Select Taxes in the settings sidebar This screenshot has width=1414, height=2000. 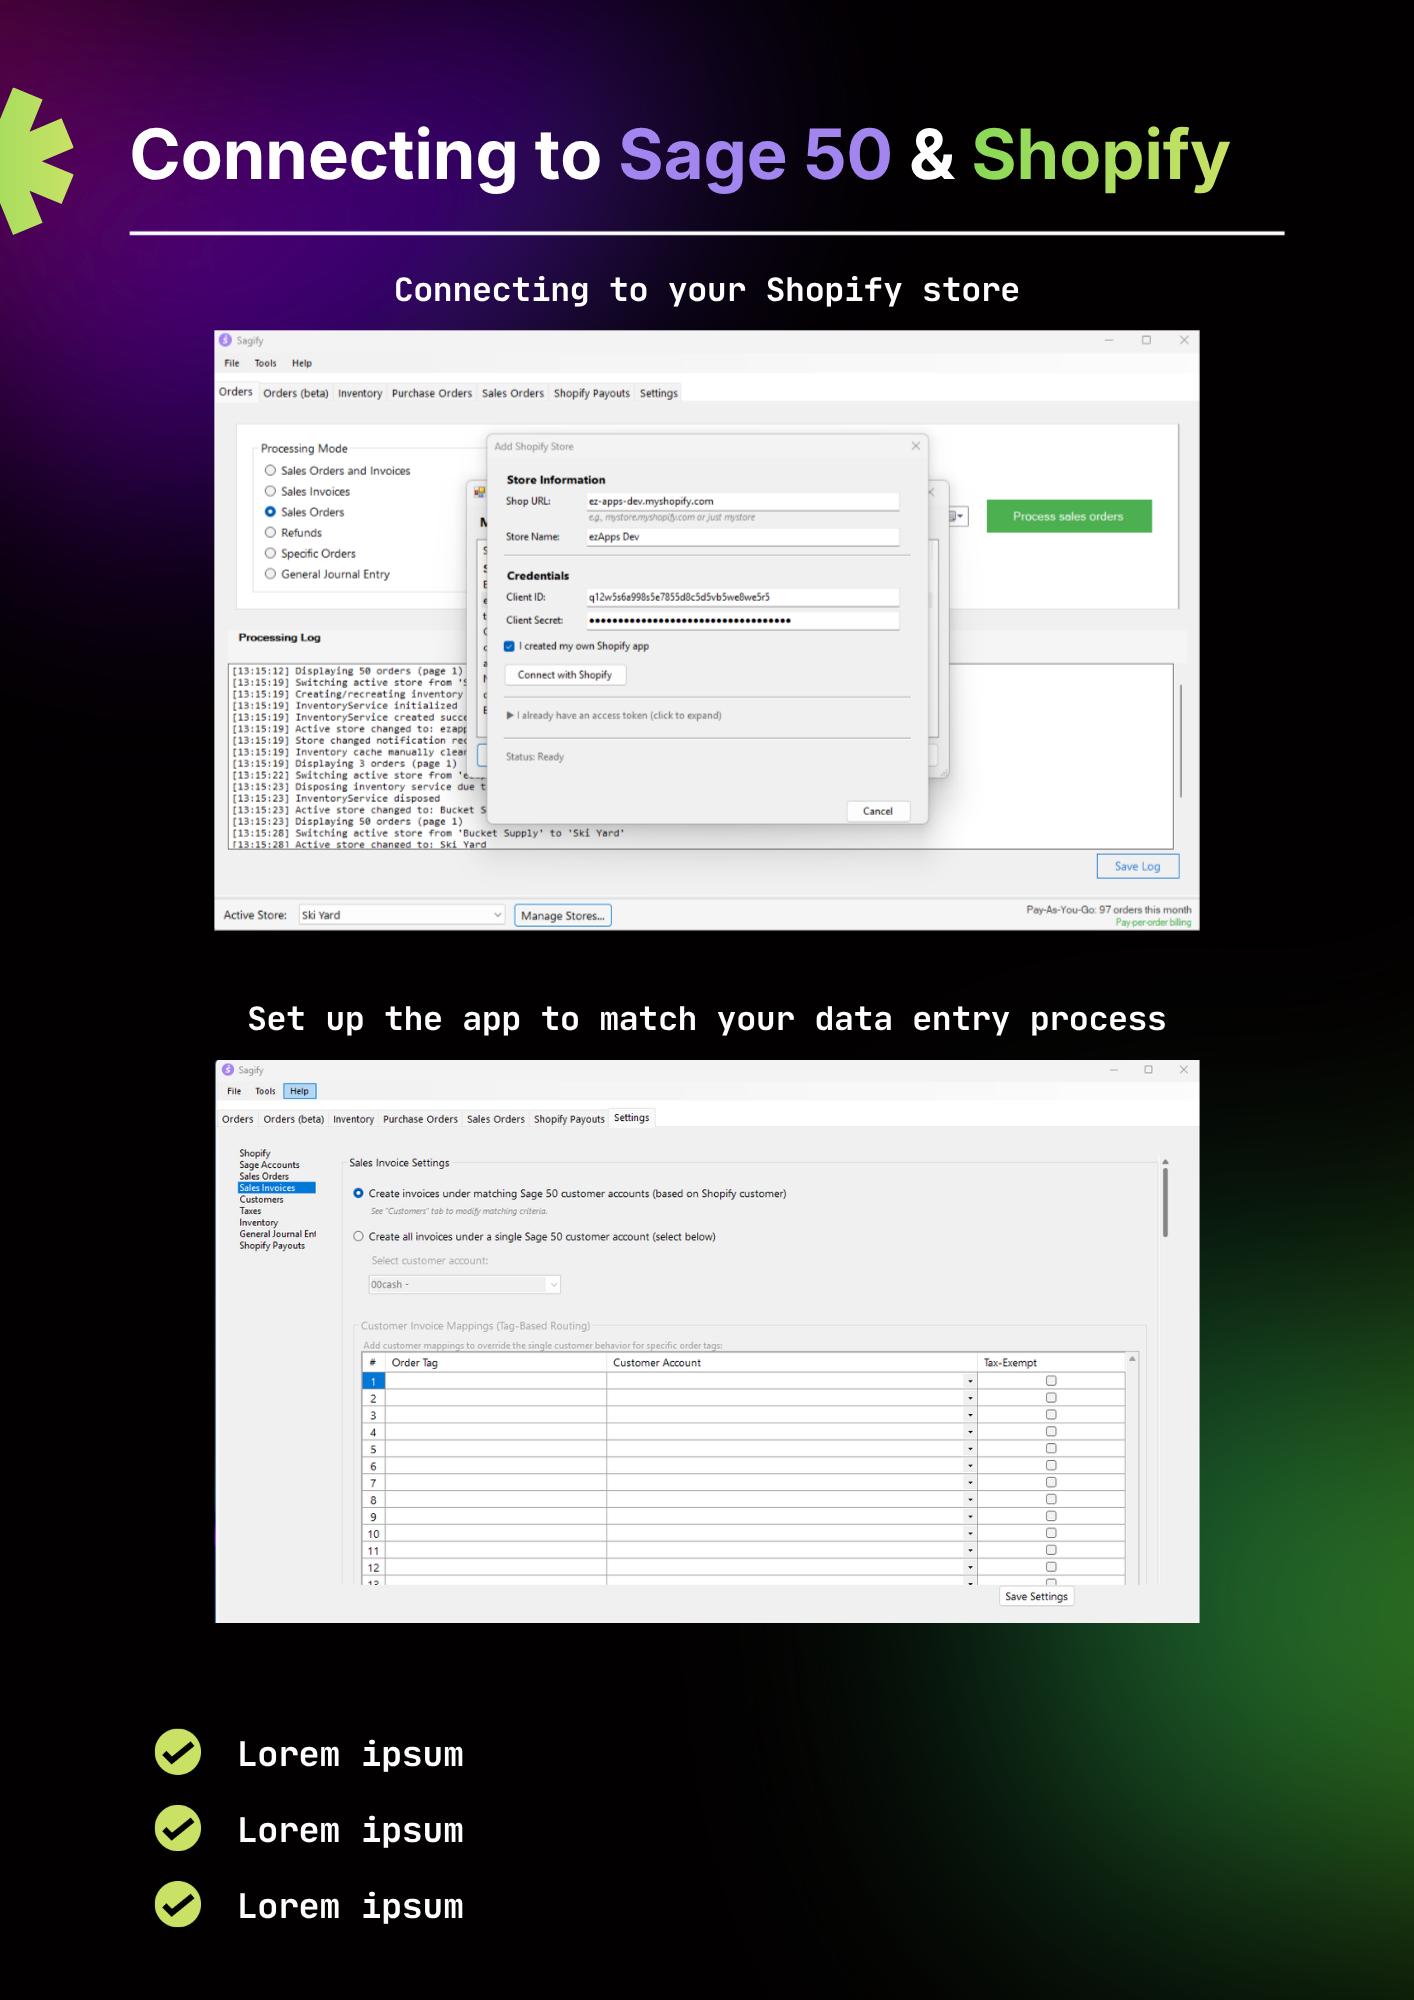(250, 1211)
